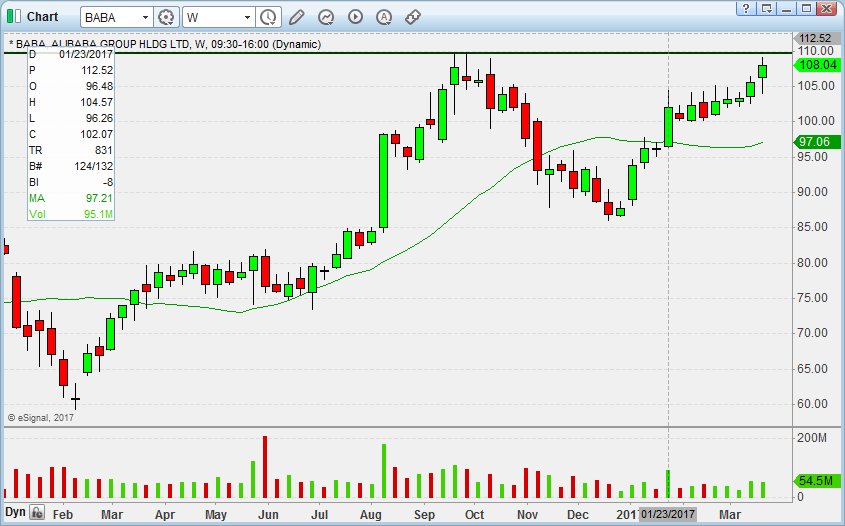
Task: Click the 200M volume axis label
Action: coord(812,438)
